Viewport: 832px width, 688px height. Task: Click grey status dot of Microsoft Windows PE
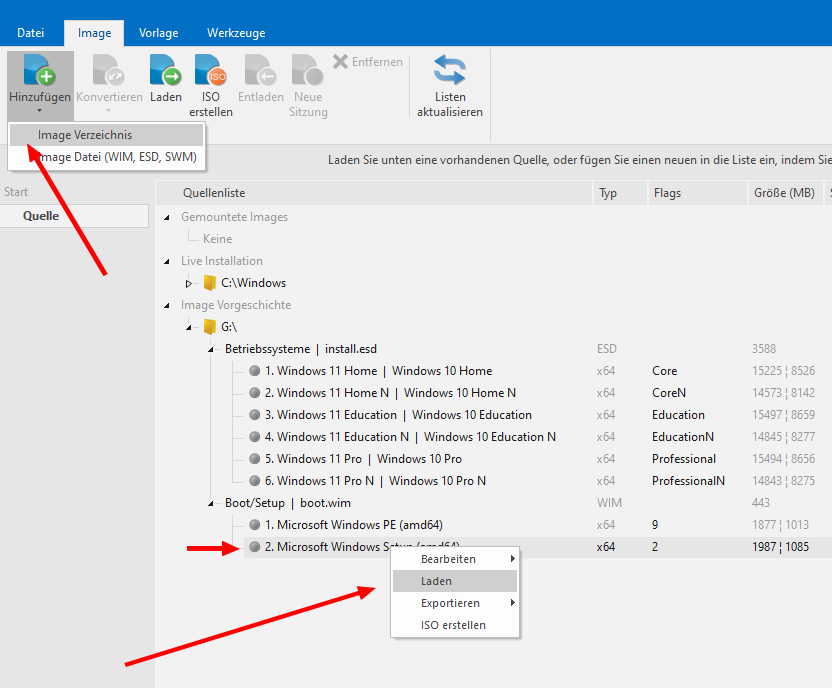[255, 525]
